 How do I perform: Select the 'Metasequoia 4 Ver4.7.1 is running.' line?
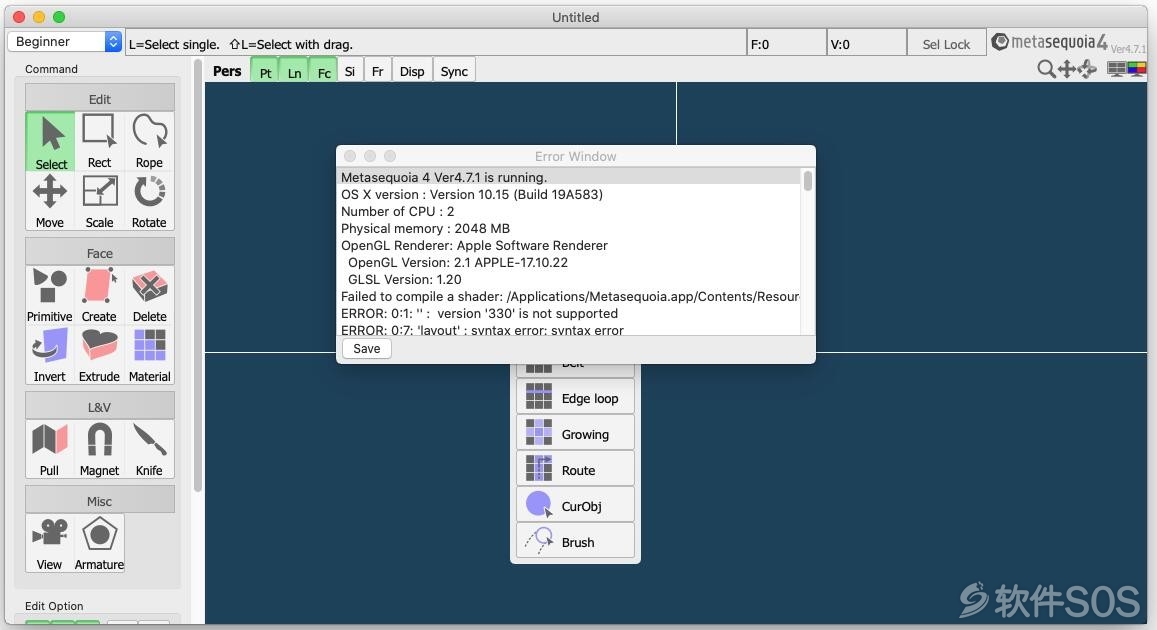point(570,177)
